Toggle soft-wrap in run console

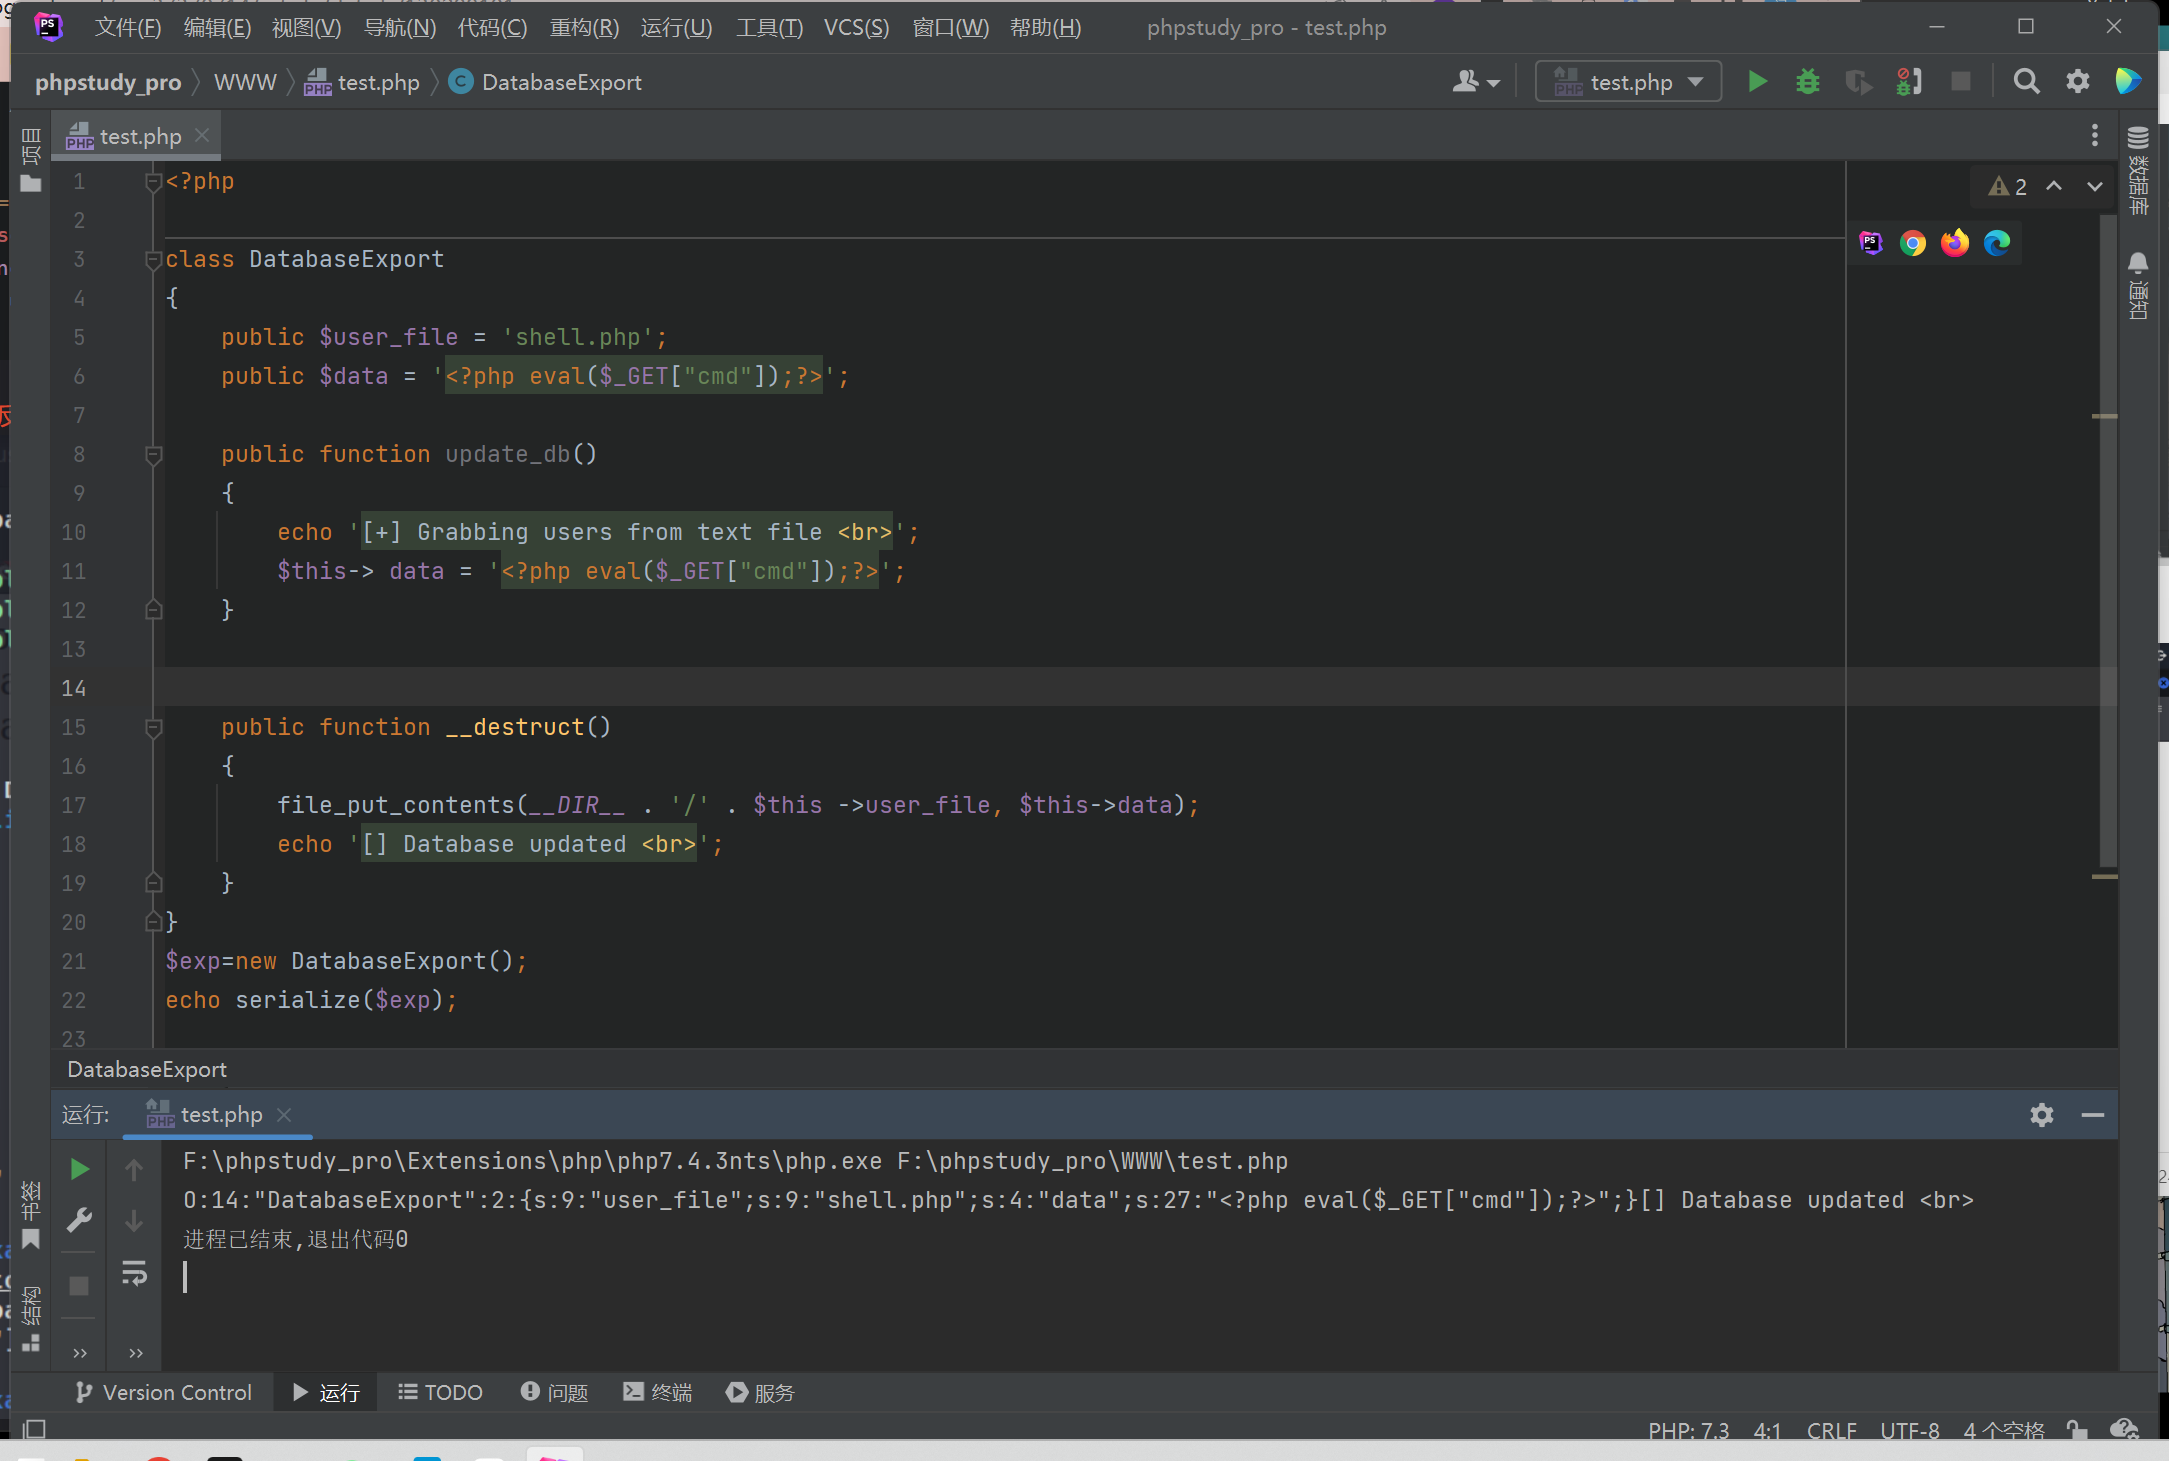coord(134,1273)
